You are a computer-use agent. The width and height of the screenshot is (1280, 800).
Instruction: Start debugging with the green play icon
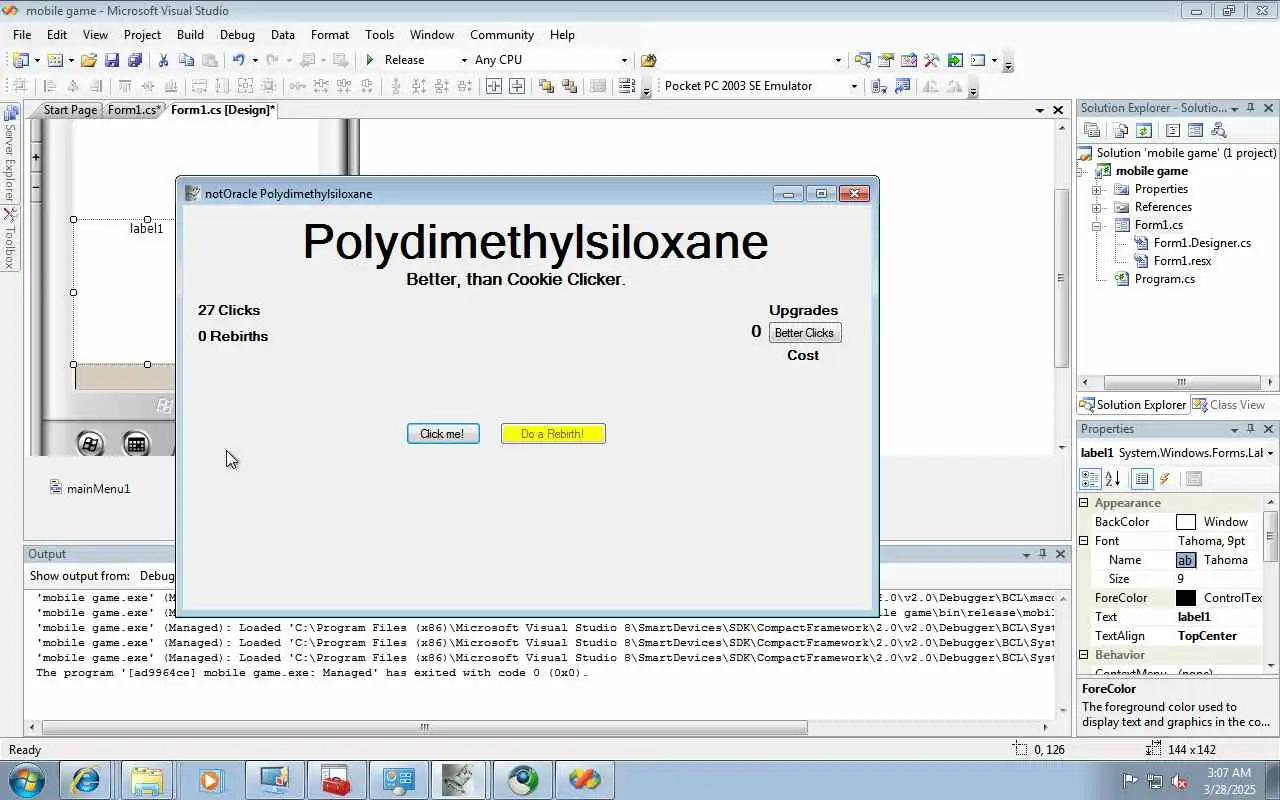coord(370,60)
